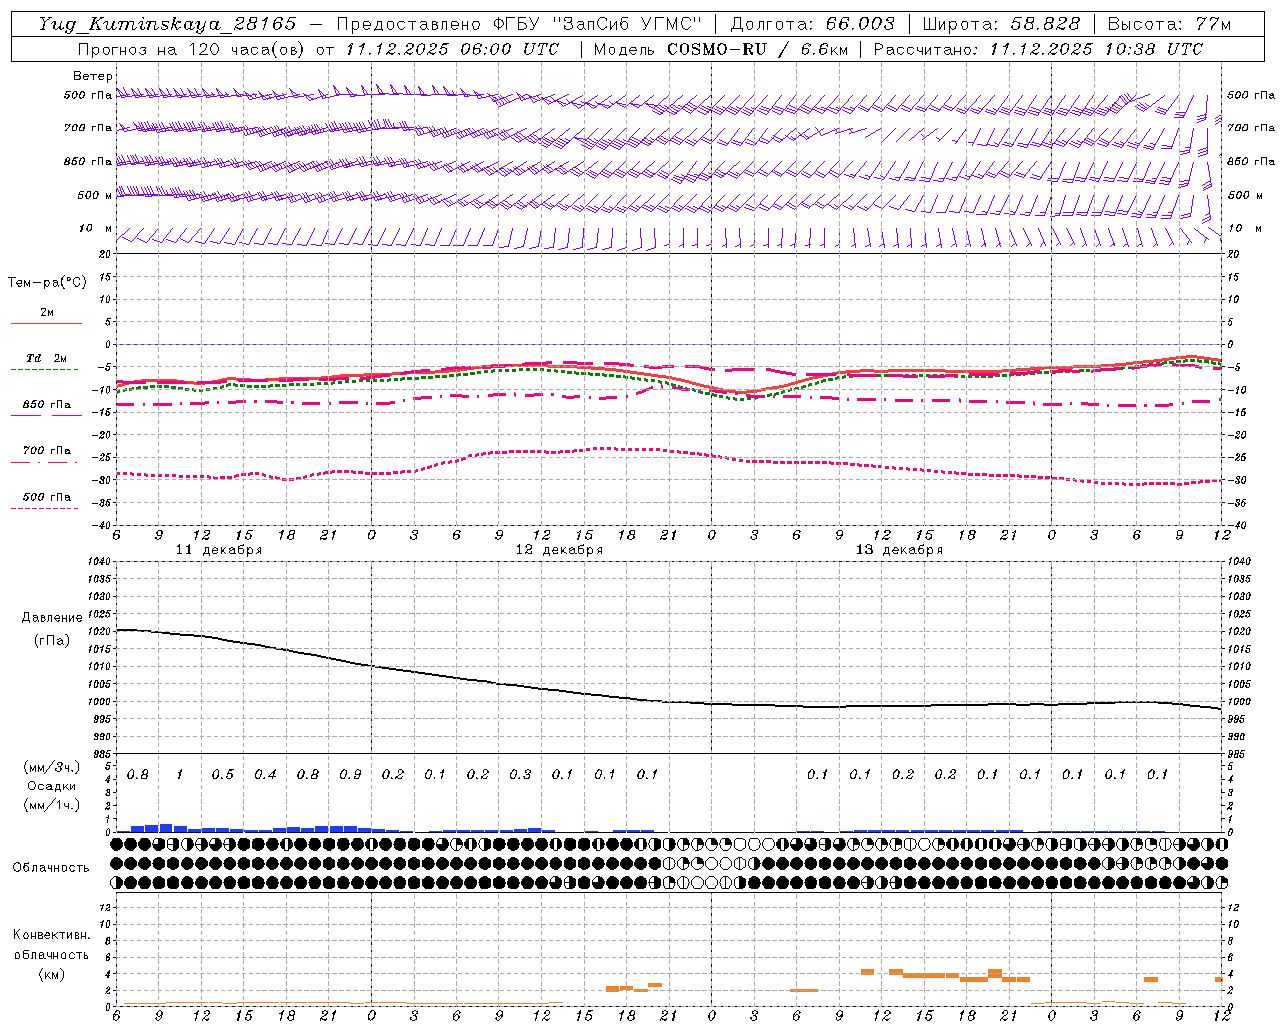Click the Конвективн. label of the convective cloud panel
Screen dimensions: 1280x1024
point(51,935)
